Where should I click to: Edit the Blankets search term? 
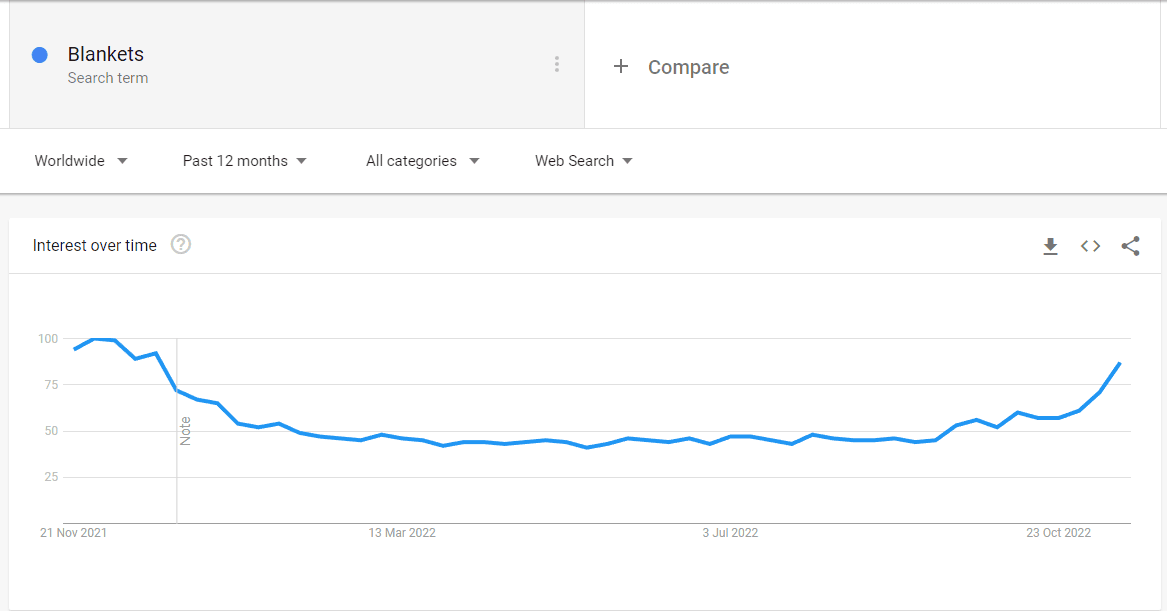[106, 54]
